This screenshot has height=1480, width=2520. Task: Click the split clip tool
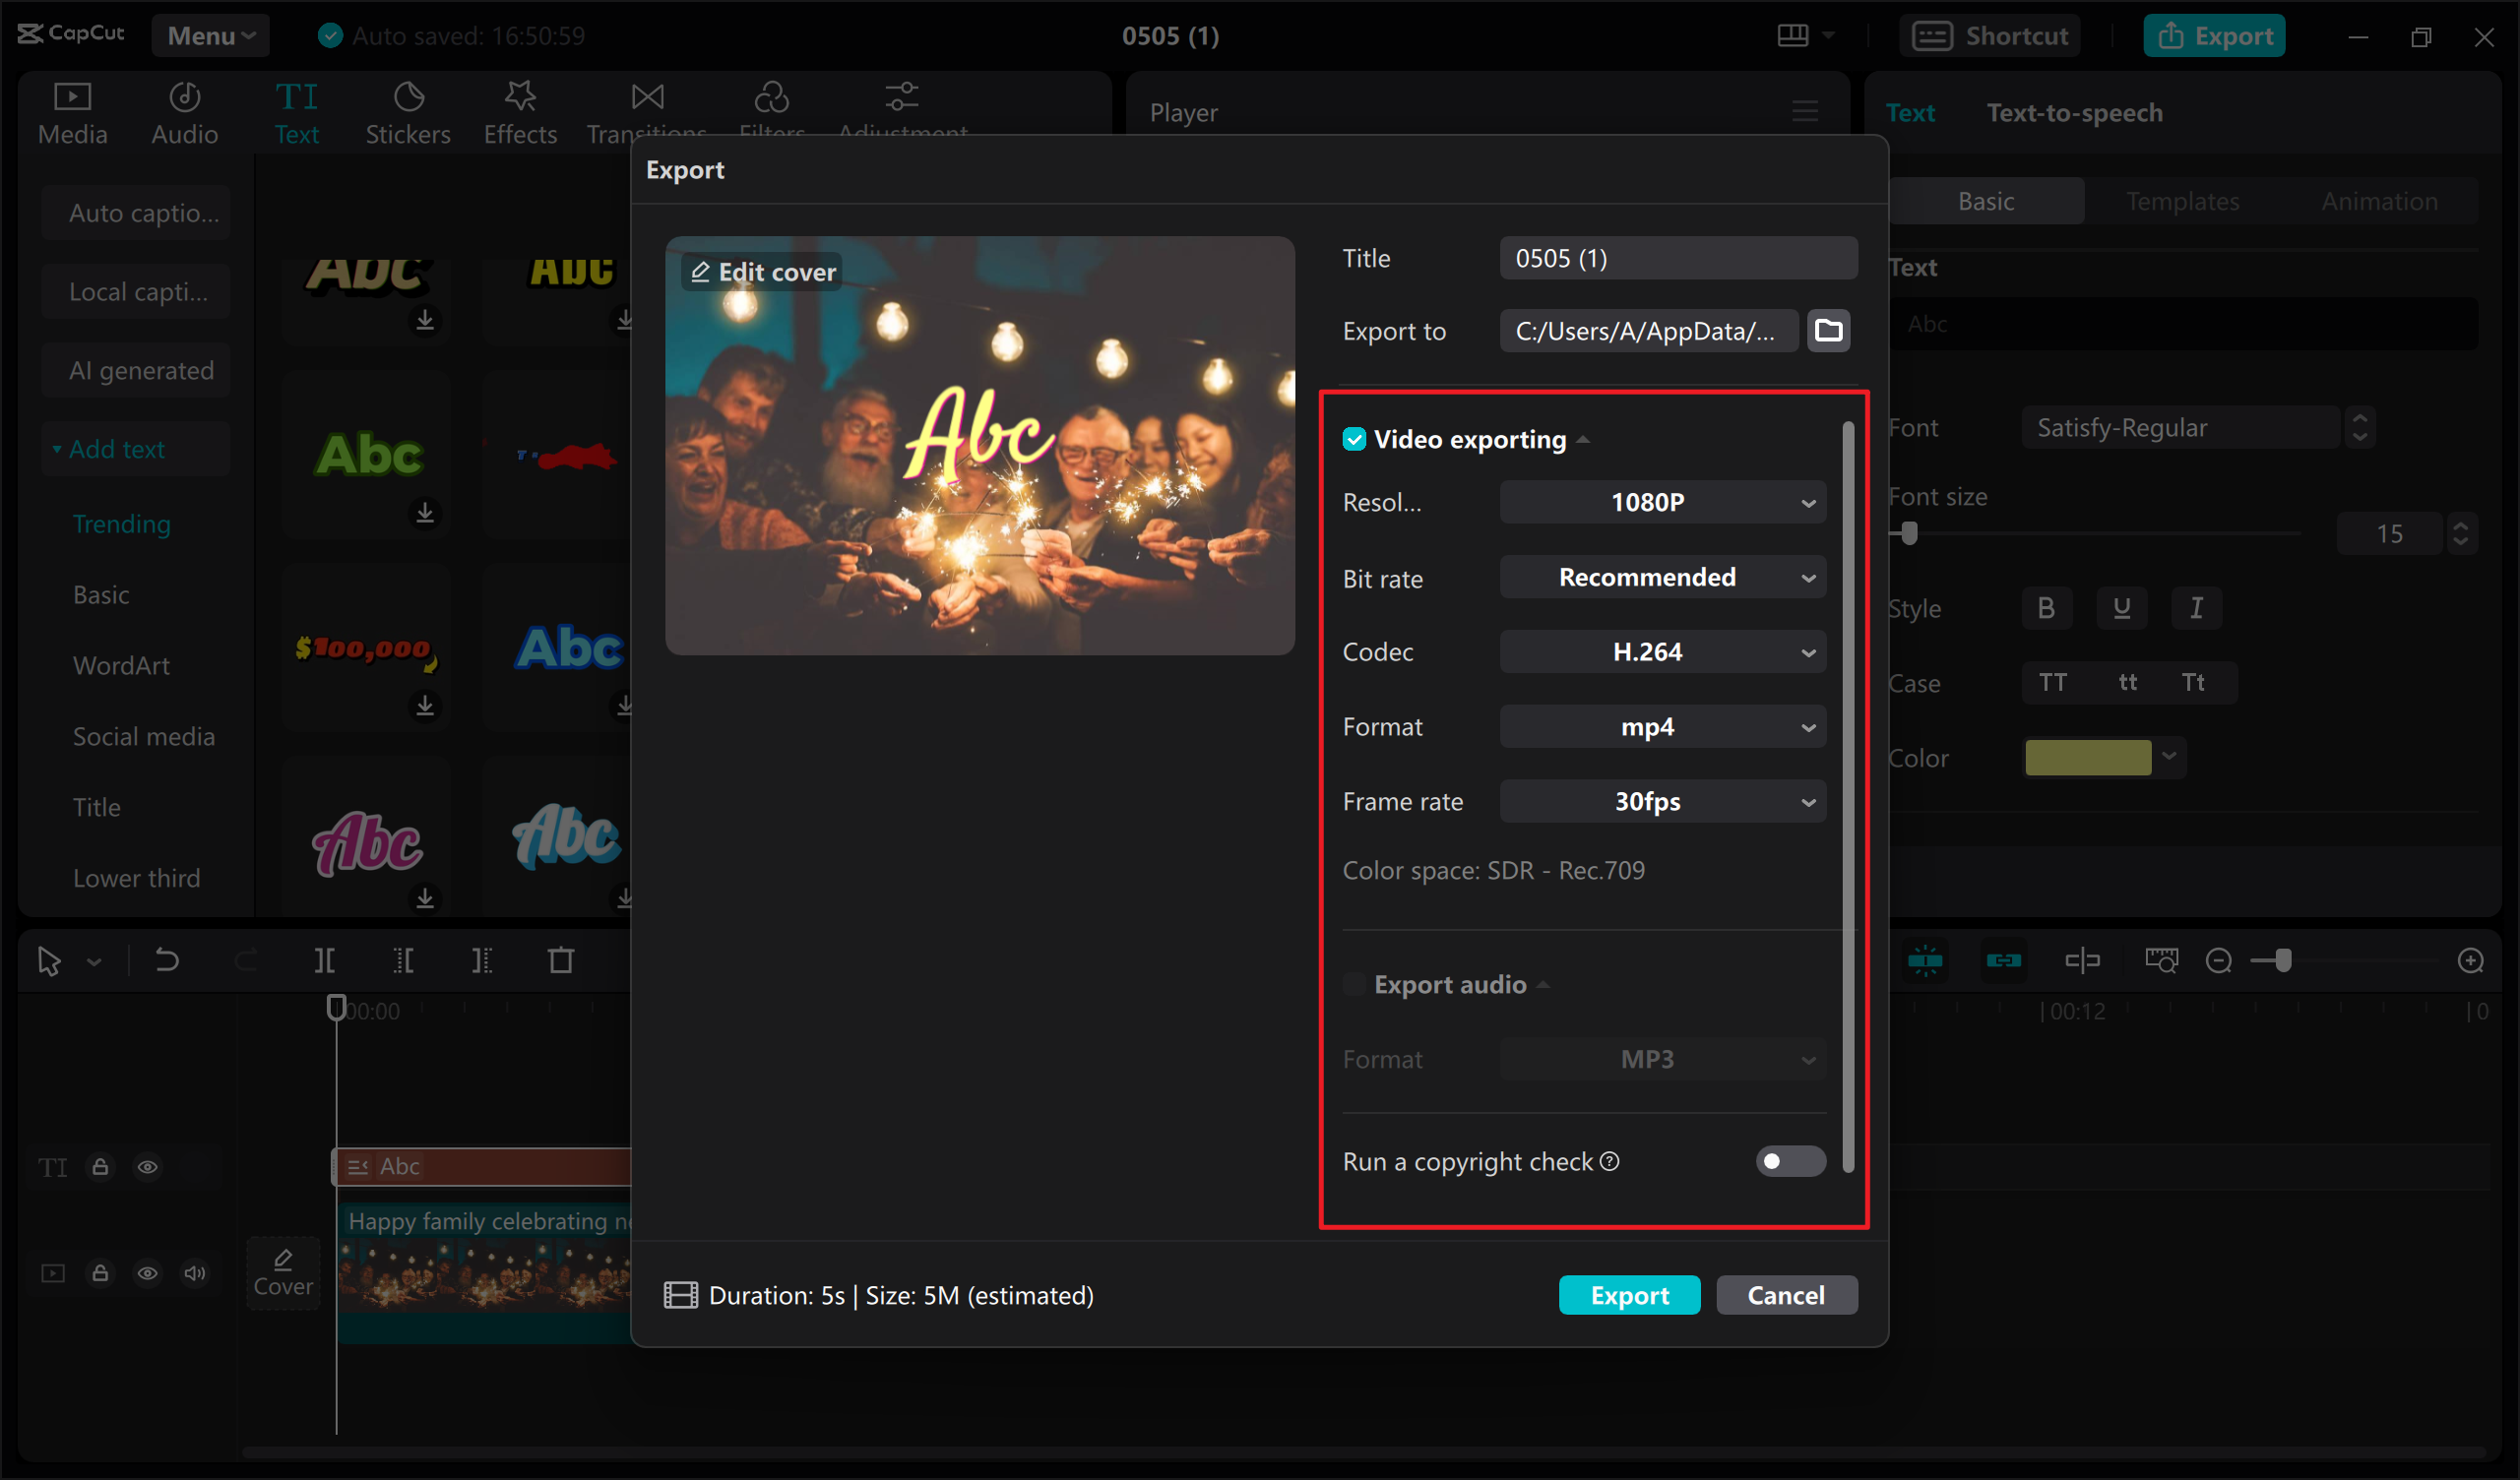[324, 961]
